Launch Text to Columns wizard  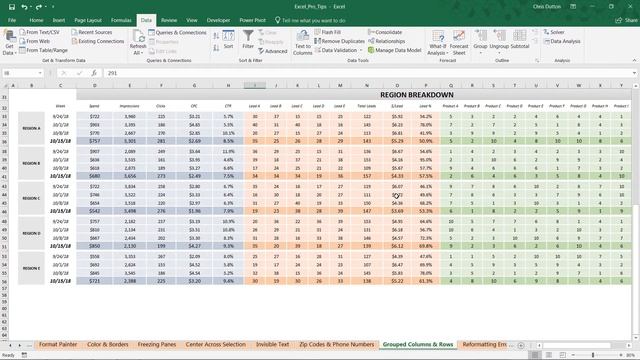[x=303, y=43]
